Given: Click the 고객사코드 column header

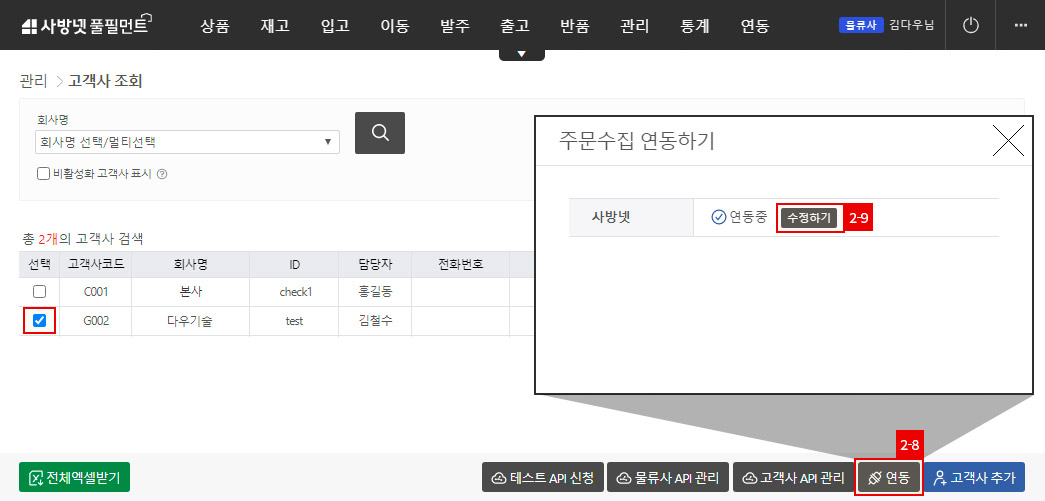Looking at the screenshot, I should coord(96,264).
